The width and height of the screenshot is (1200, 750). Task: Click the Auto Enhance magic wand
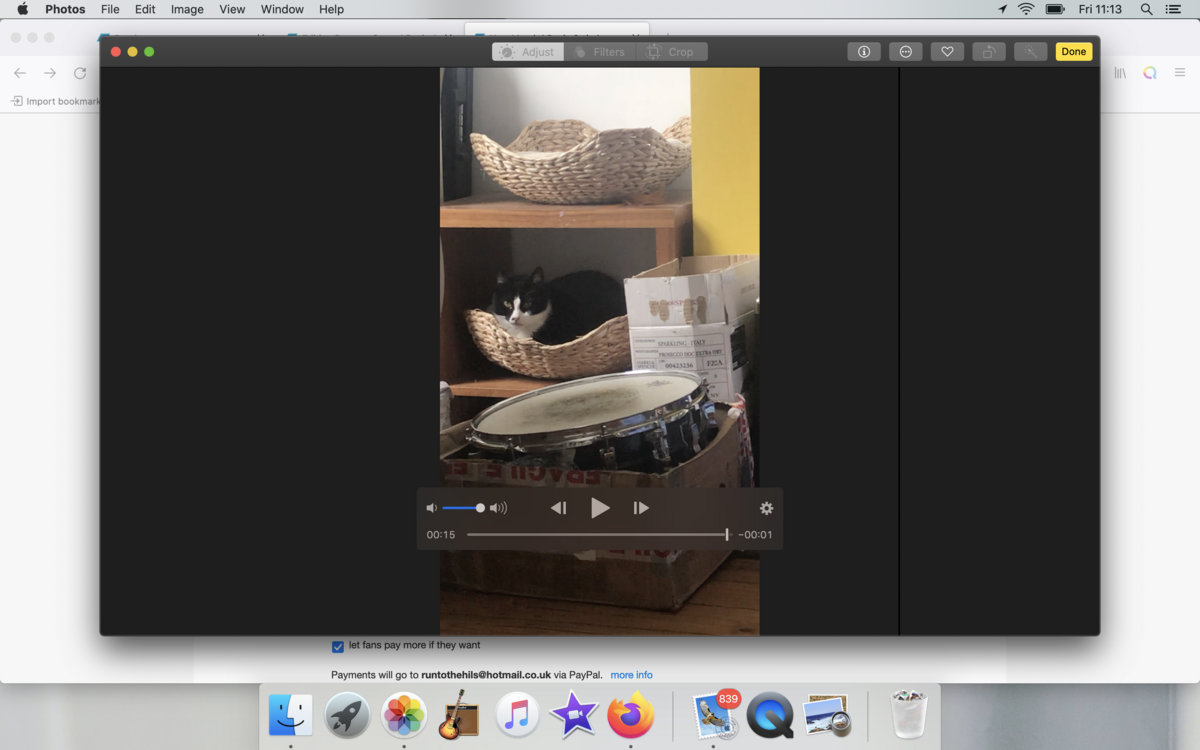pyautogui.click(x=1030, y=52)
